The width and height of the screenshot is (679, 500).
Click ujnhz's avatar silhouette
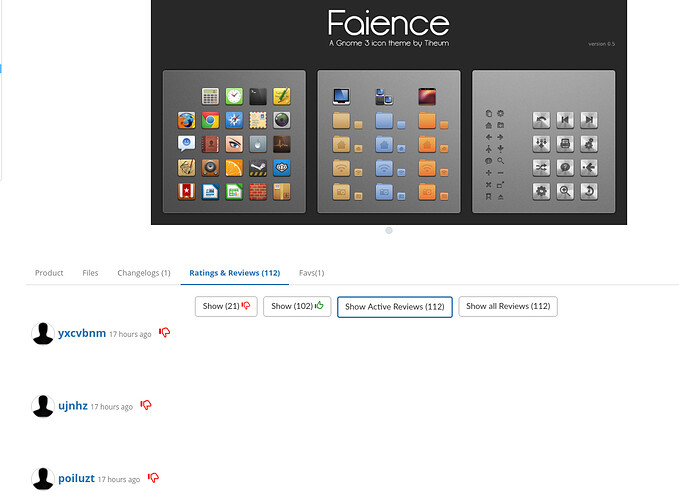43,406
